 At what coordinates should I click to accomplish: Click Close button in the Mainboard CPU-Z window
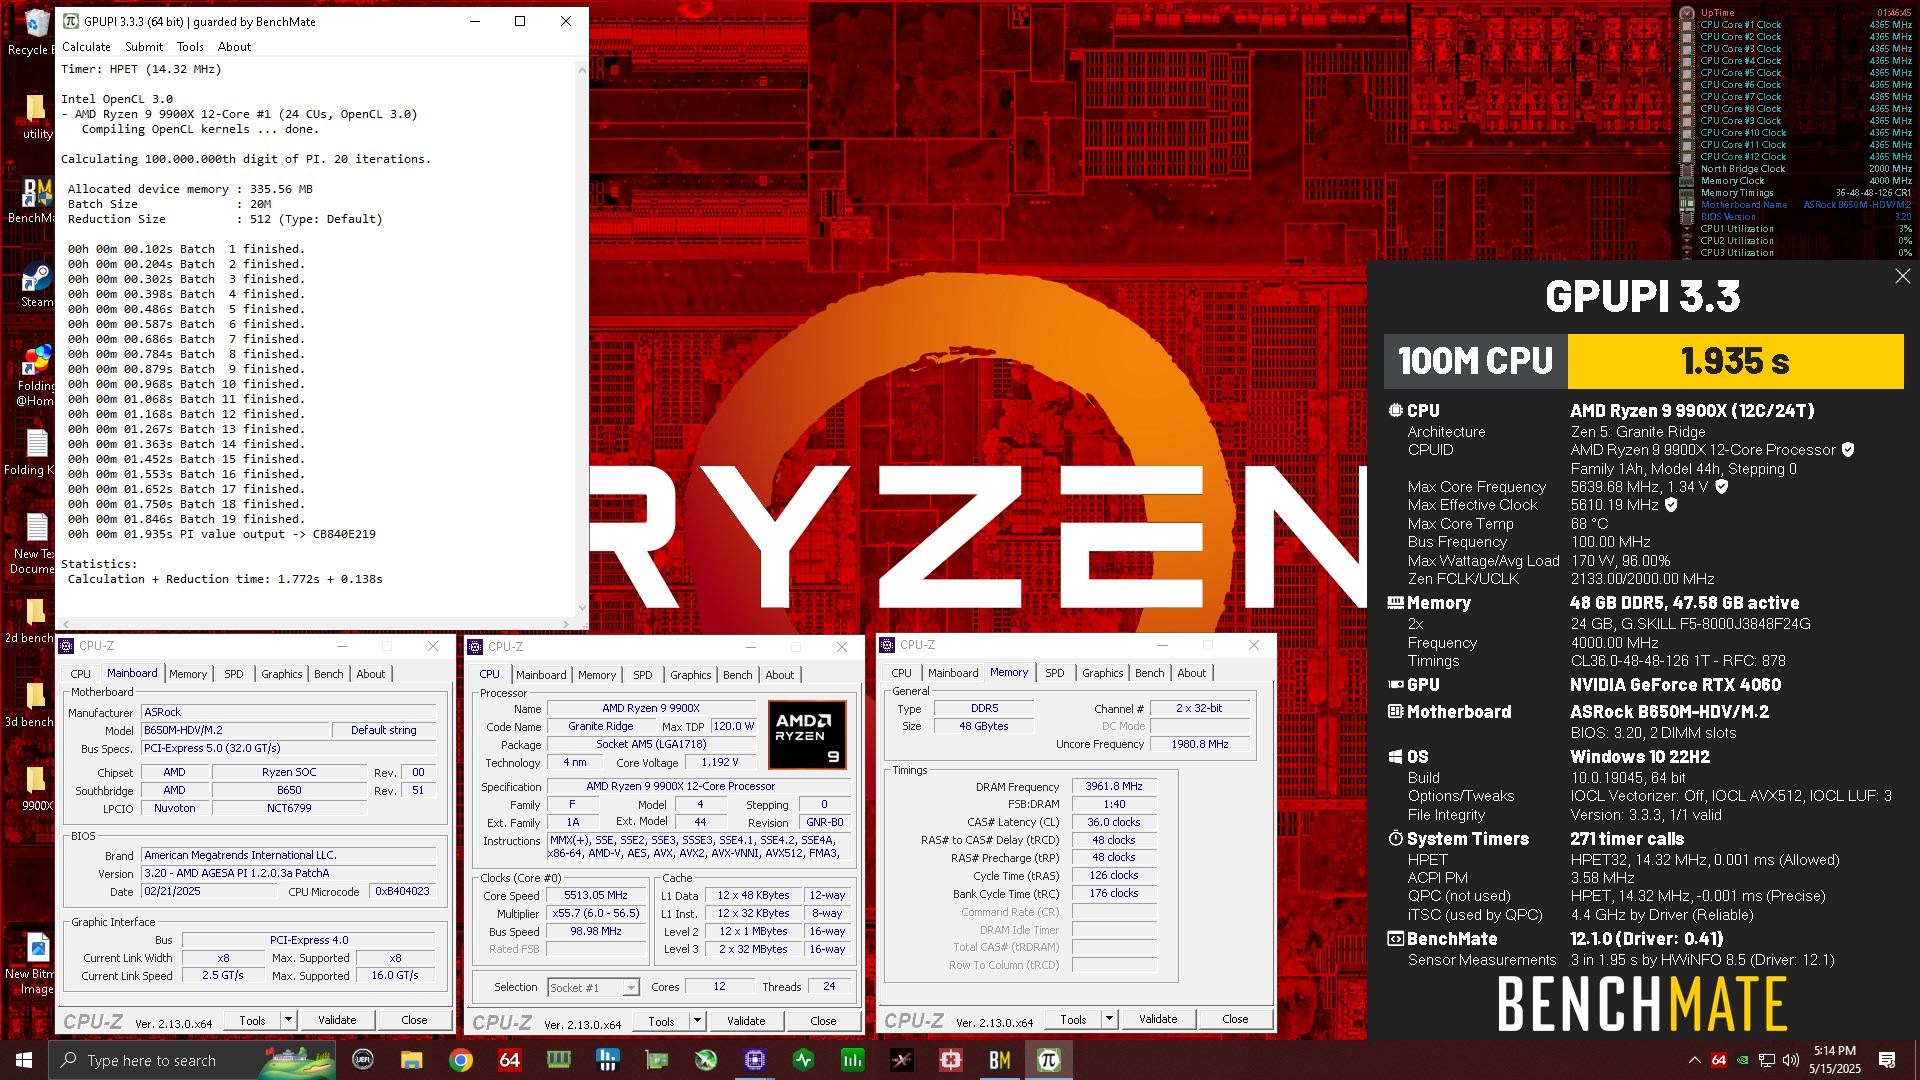[414, 1020]
